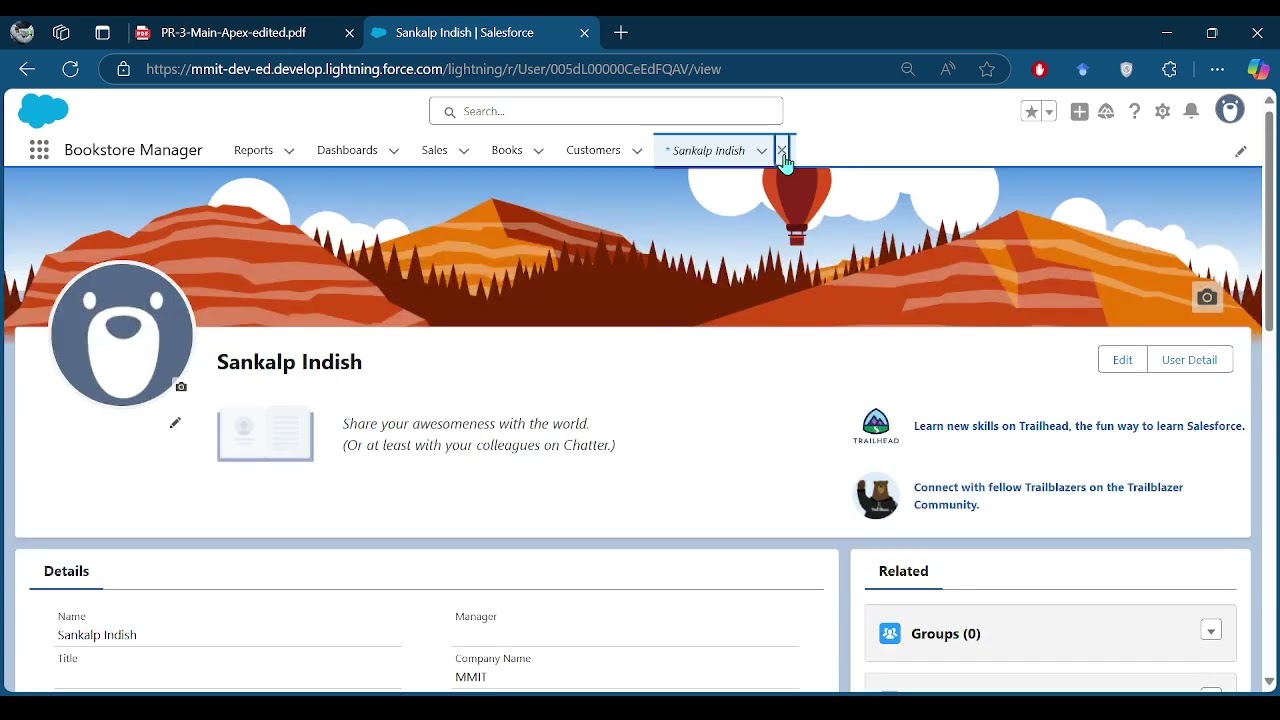Click the Edit button
Screen dimensions: 1280x720
click(x=1123, y=359)
